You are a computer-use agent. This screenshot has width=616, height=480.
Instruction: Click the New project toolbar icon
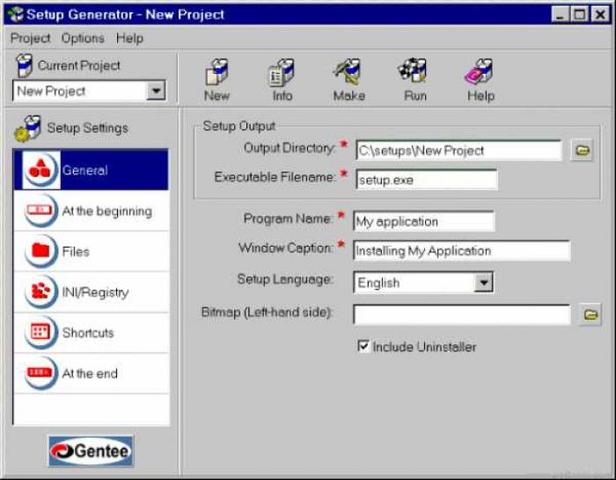coord(217,72)
